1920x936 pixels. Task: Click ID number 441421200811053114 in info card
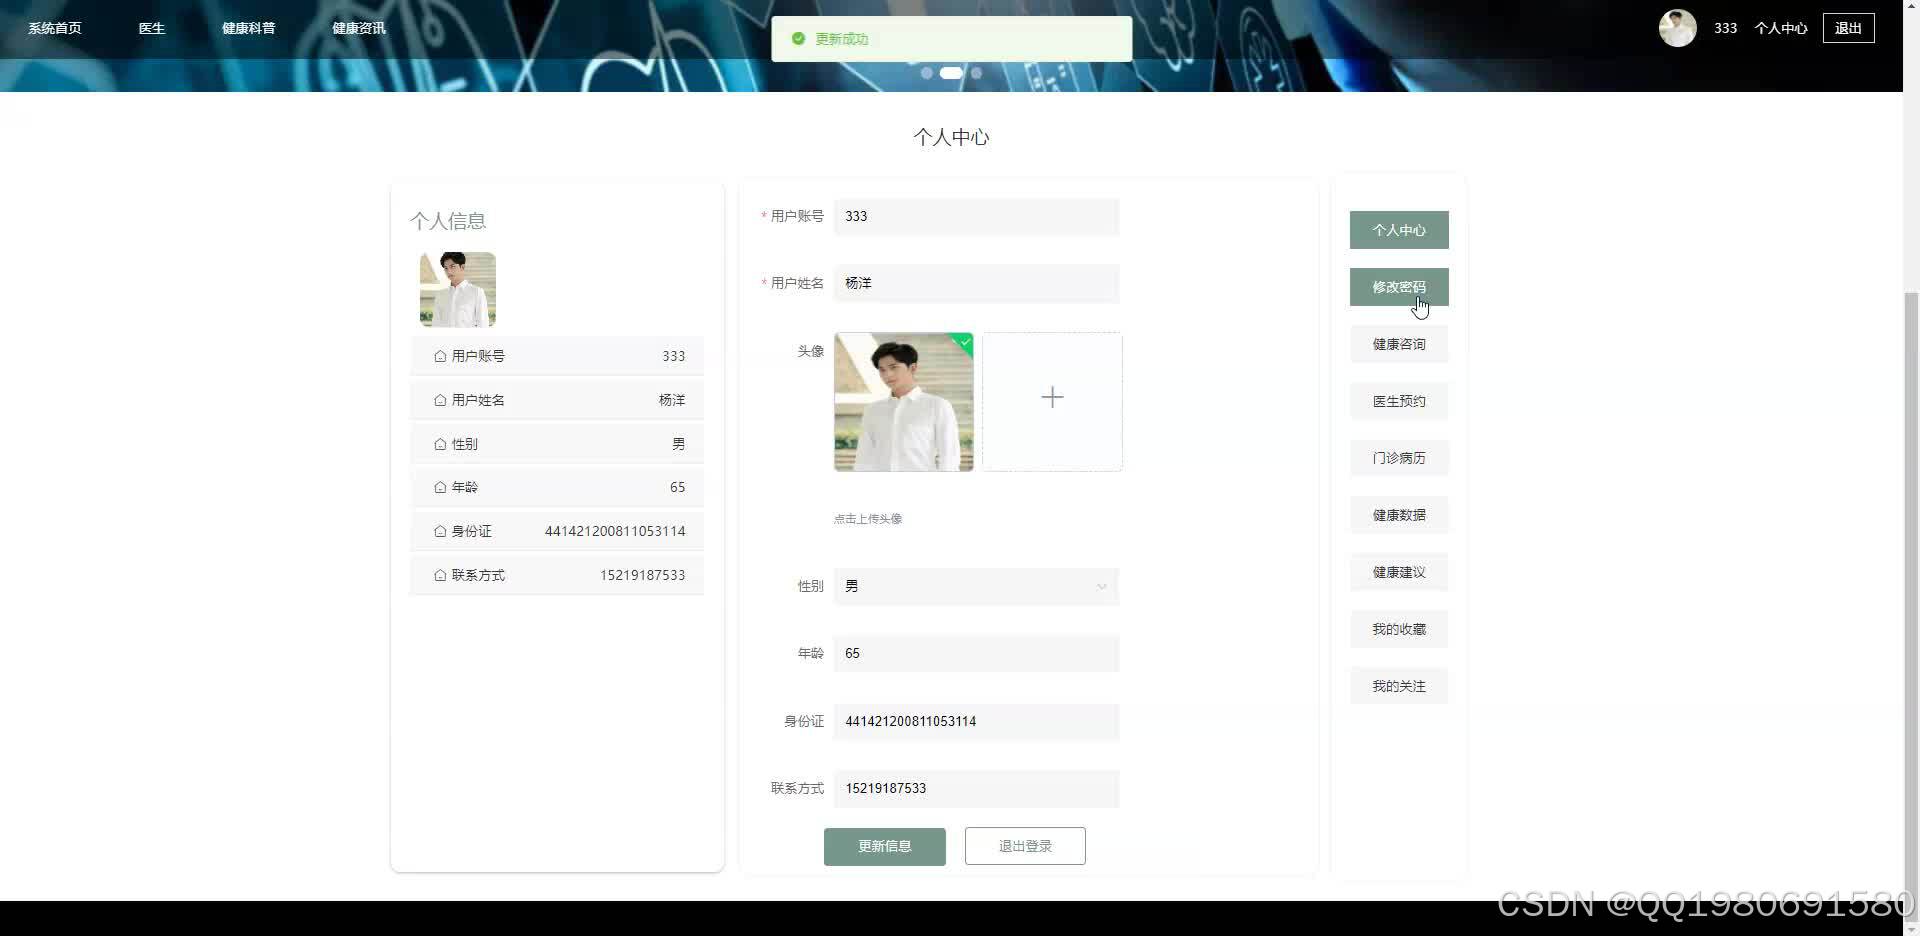pyautogui.click(x=615, y=531)
